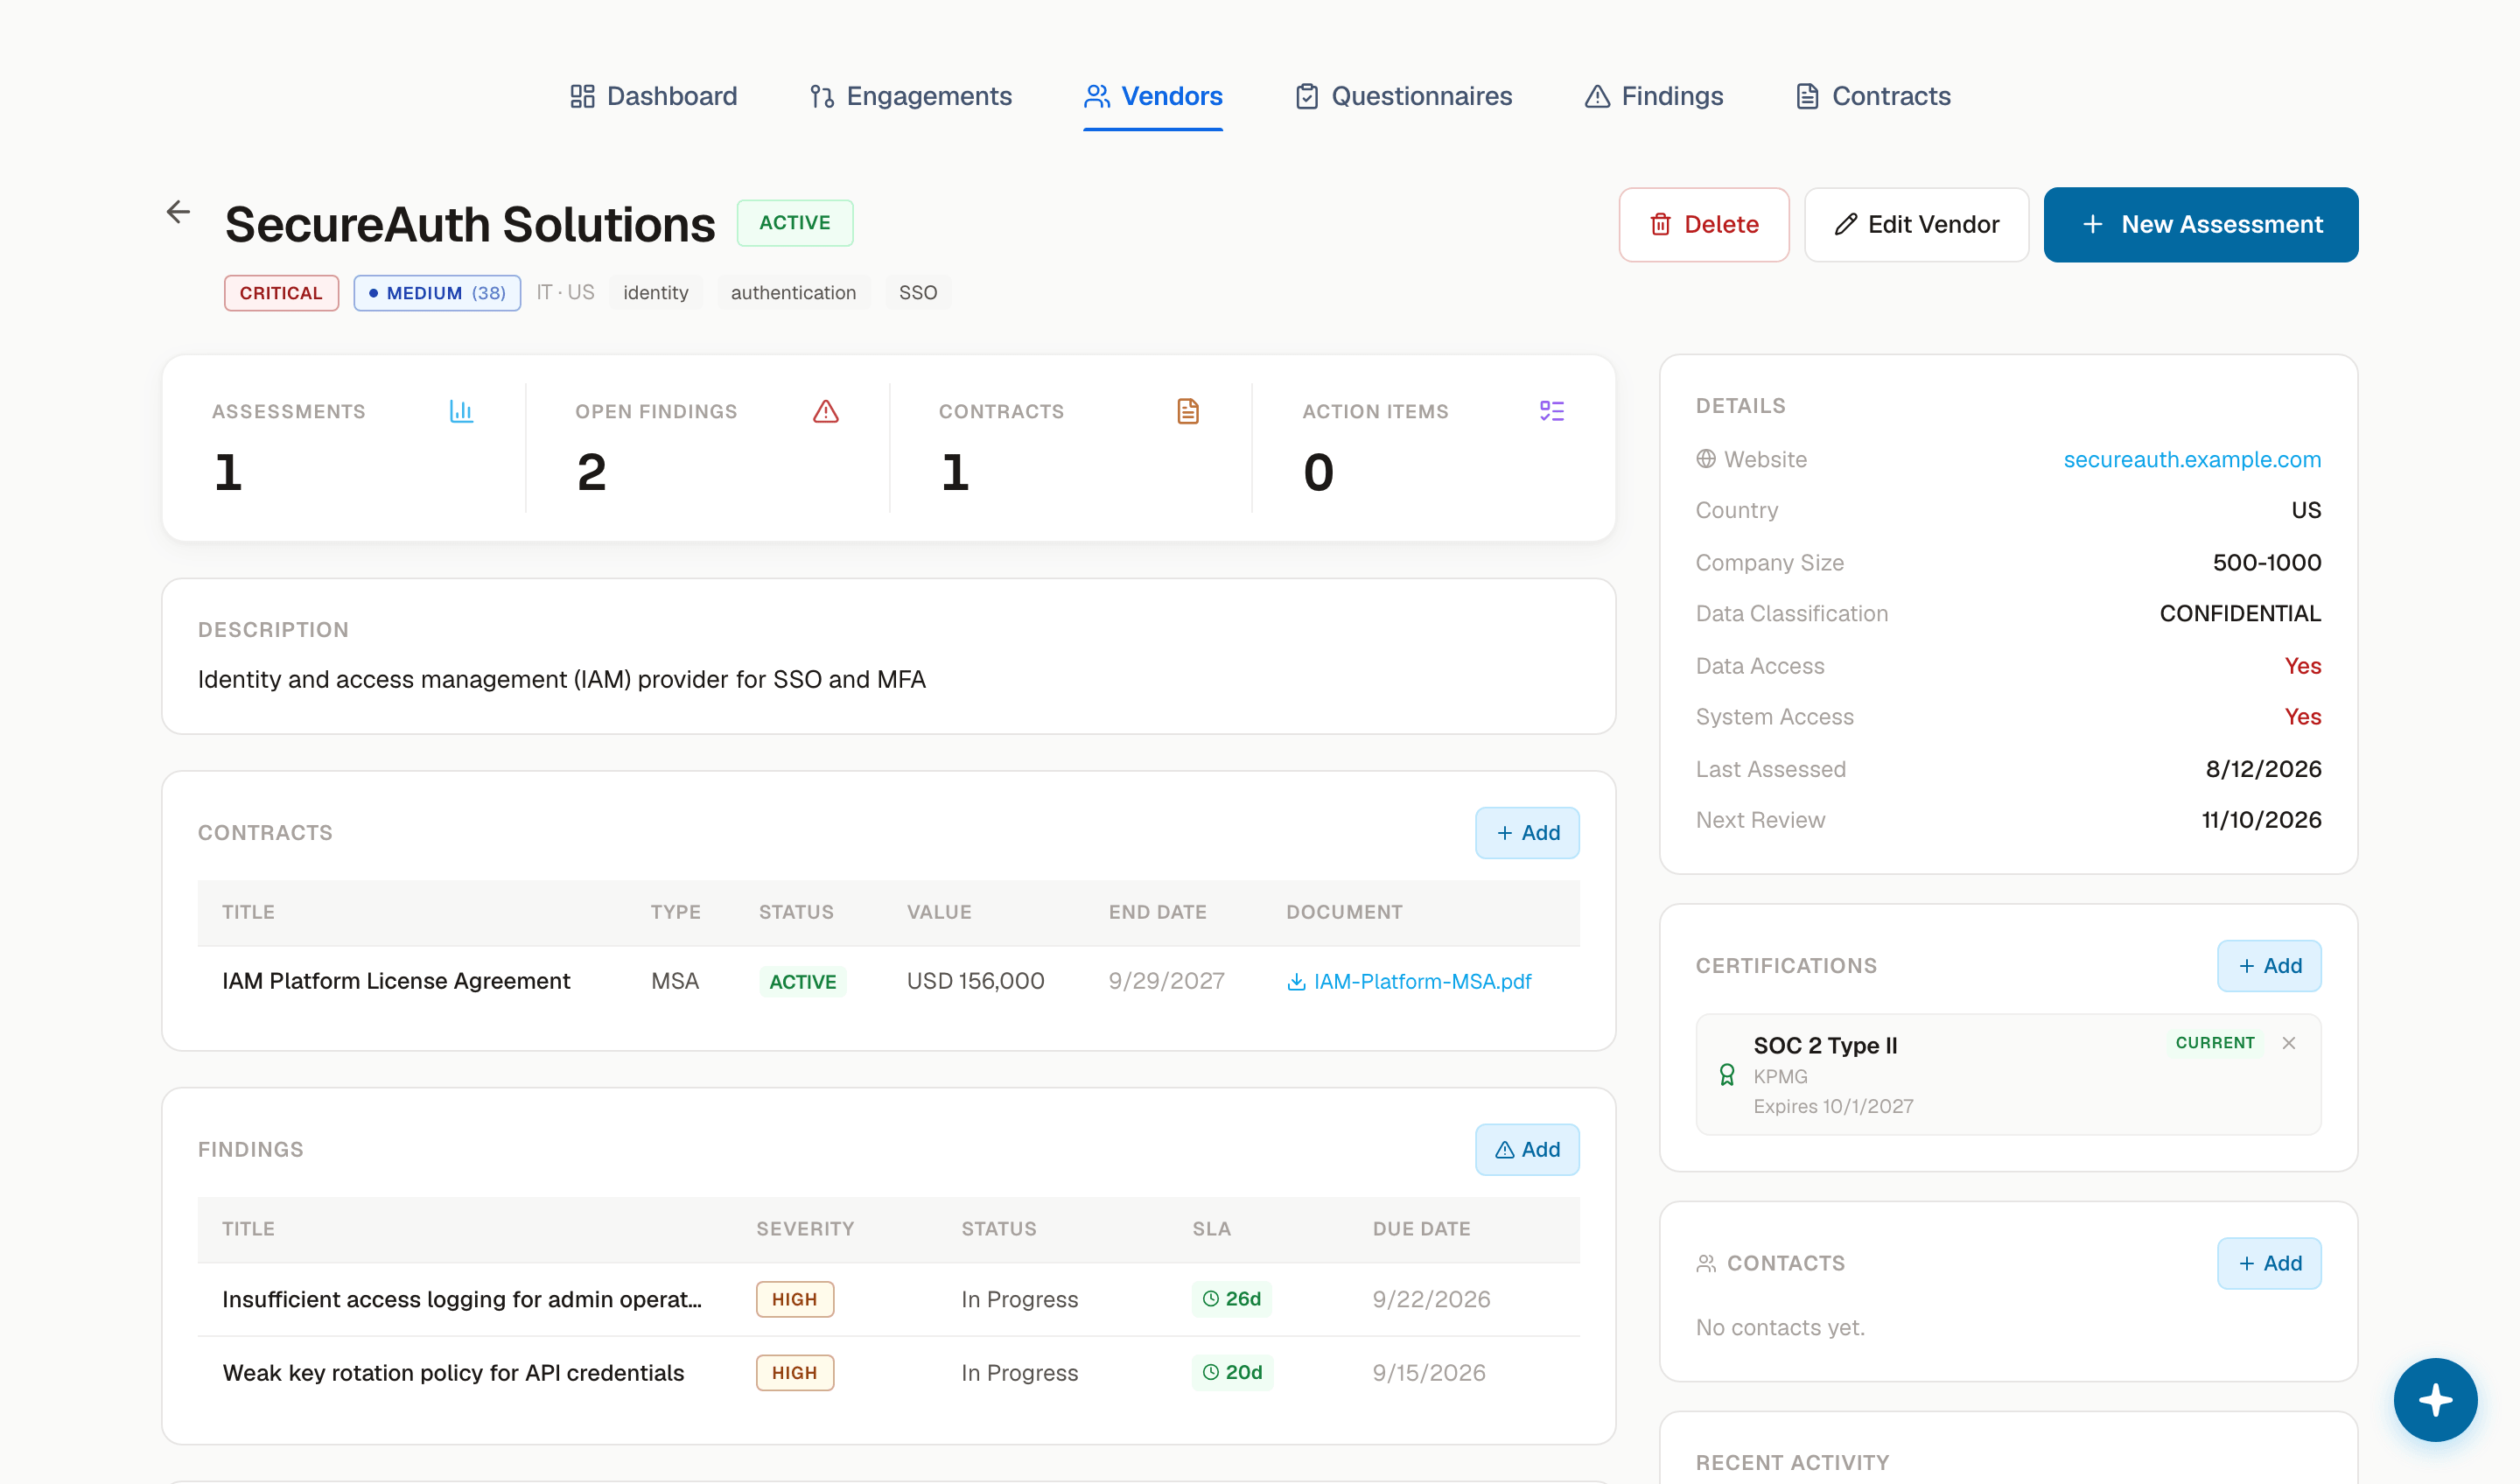Click the 26d SLA badge
Image resolution: width=2520 pixels, height=1484 pixels.
1231,1300
